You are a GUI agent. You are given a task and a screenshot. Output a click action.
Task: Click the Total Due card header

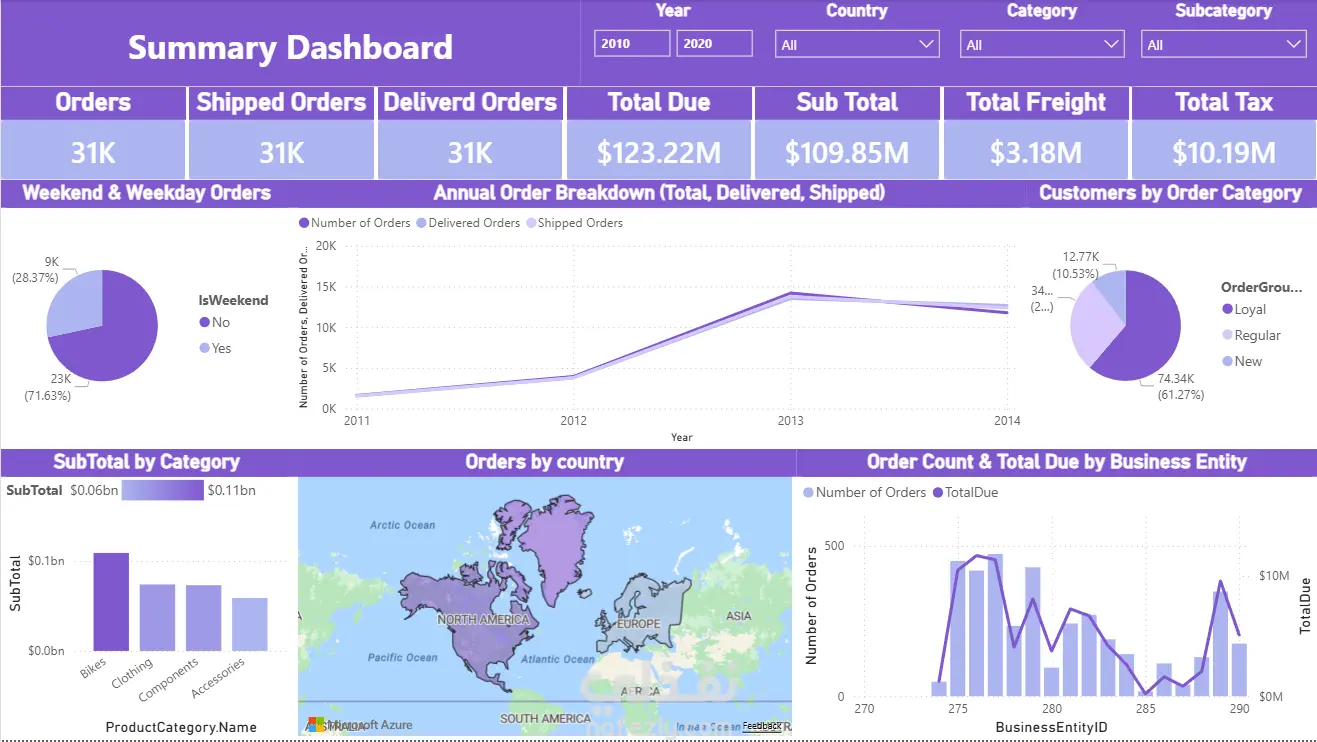[659, 103]
